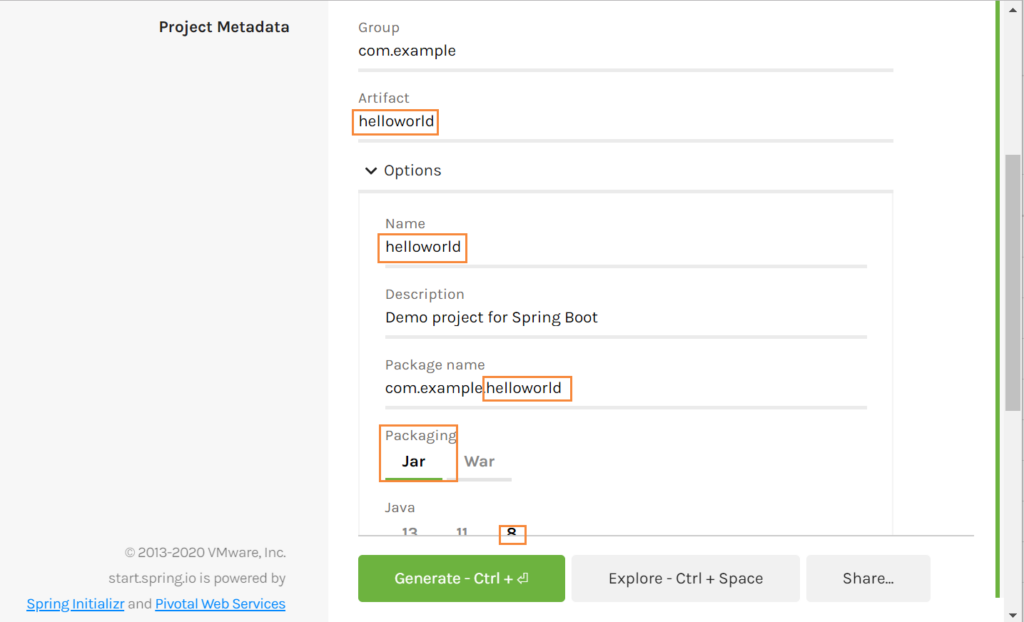Open the Explore - Ctrl + Space button
The height and width of the screenshot is (622, 1024).
685,578
